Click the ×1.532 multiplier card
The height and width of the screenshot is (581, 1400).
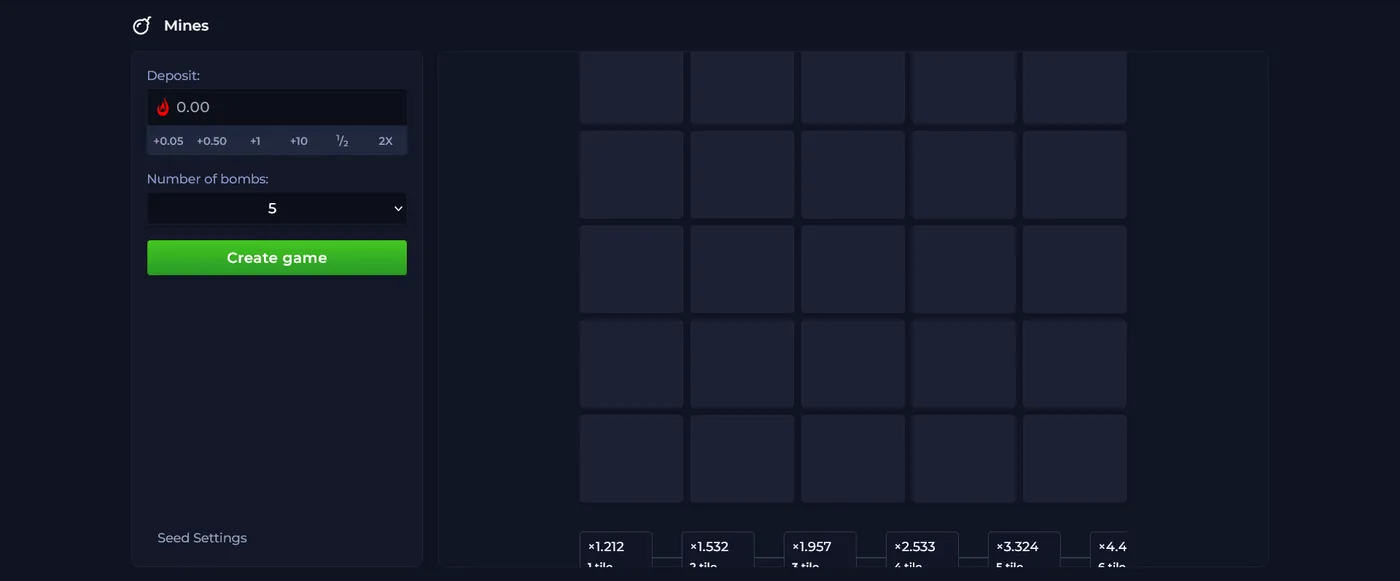tap(718, 551)
